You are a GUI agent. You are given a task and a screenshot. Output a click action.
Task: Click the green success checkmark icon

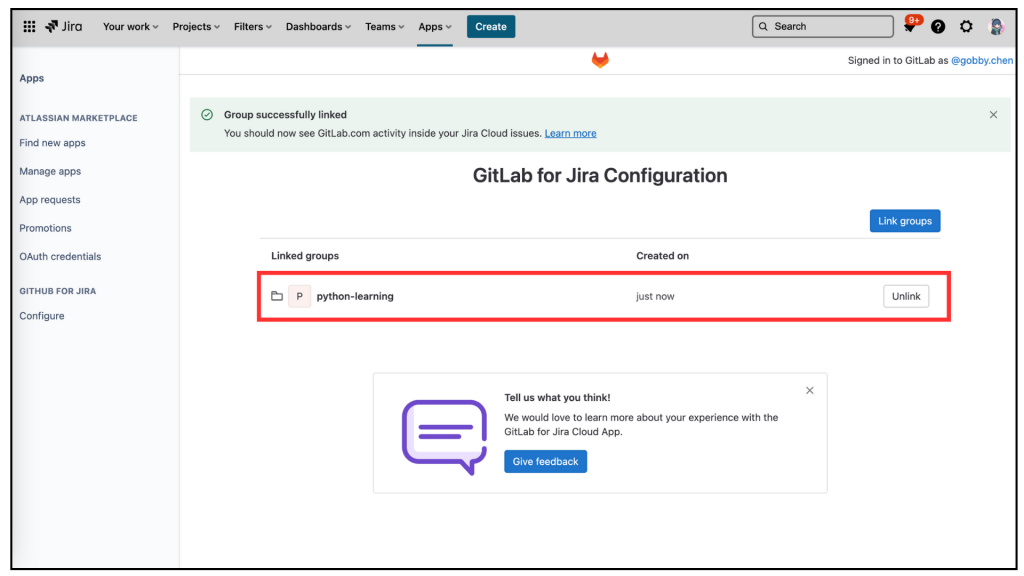pos(207,115)
